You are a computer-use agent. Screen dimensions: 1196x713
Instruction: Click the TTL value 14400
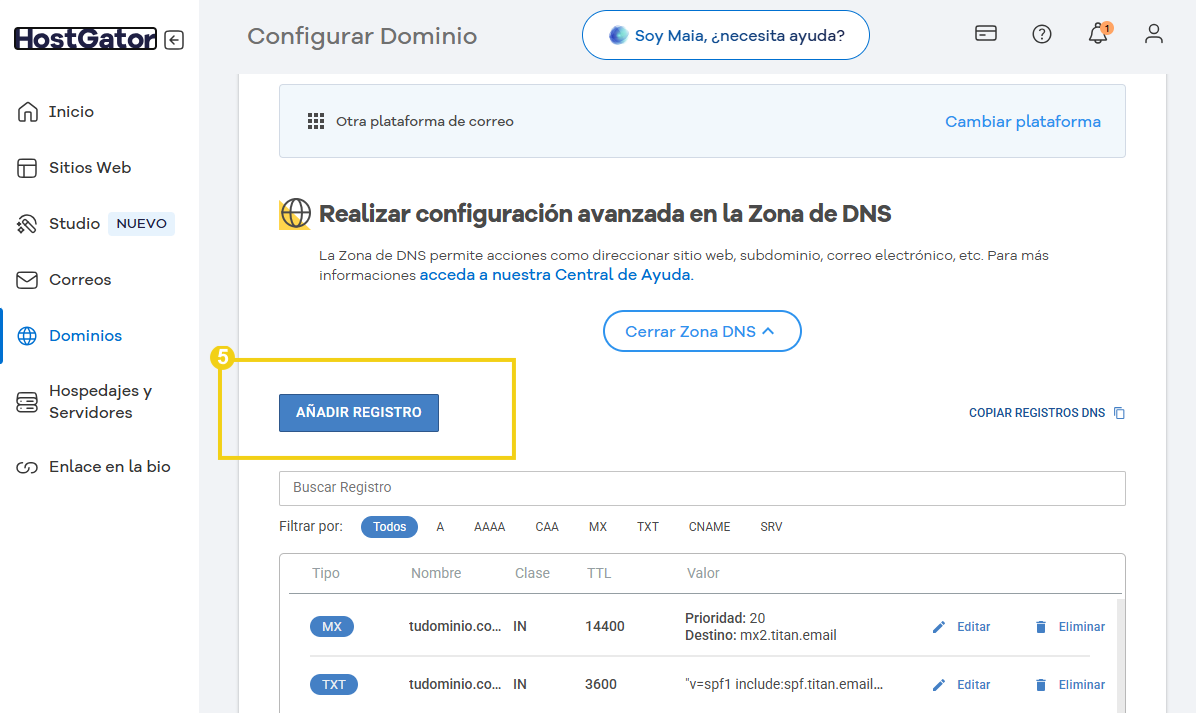[605, 627]
